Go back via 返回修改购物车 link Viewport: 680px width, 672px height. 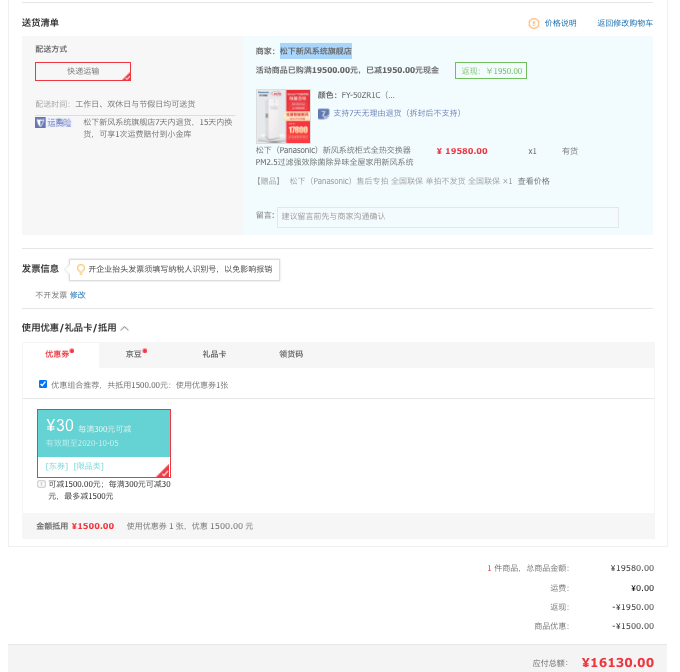pos(624,23)
